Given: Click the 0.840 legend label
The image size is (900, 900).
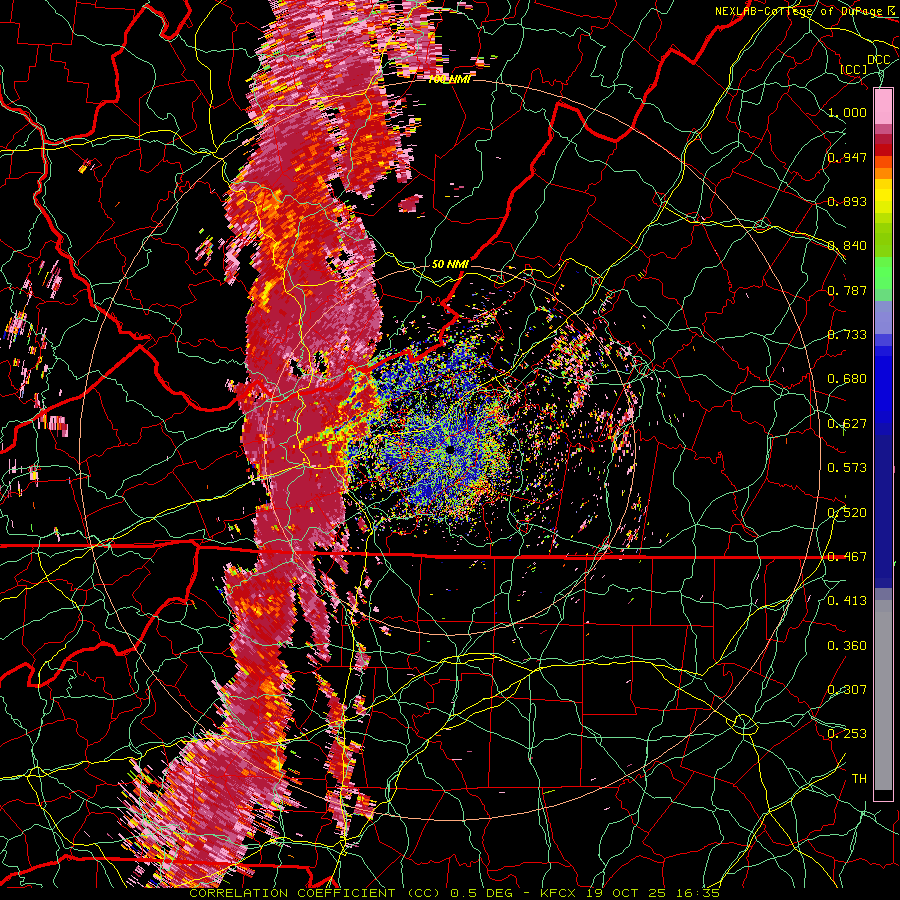Looking at the screenshot, I should pyautogui.click(x=847, y=246).
